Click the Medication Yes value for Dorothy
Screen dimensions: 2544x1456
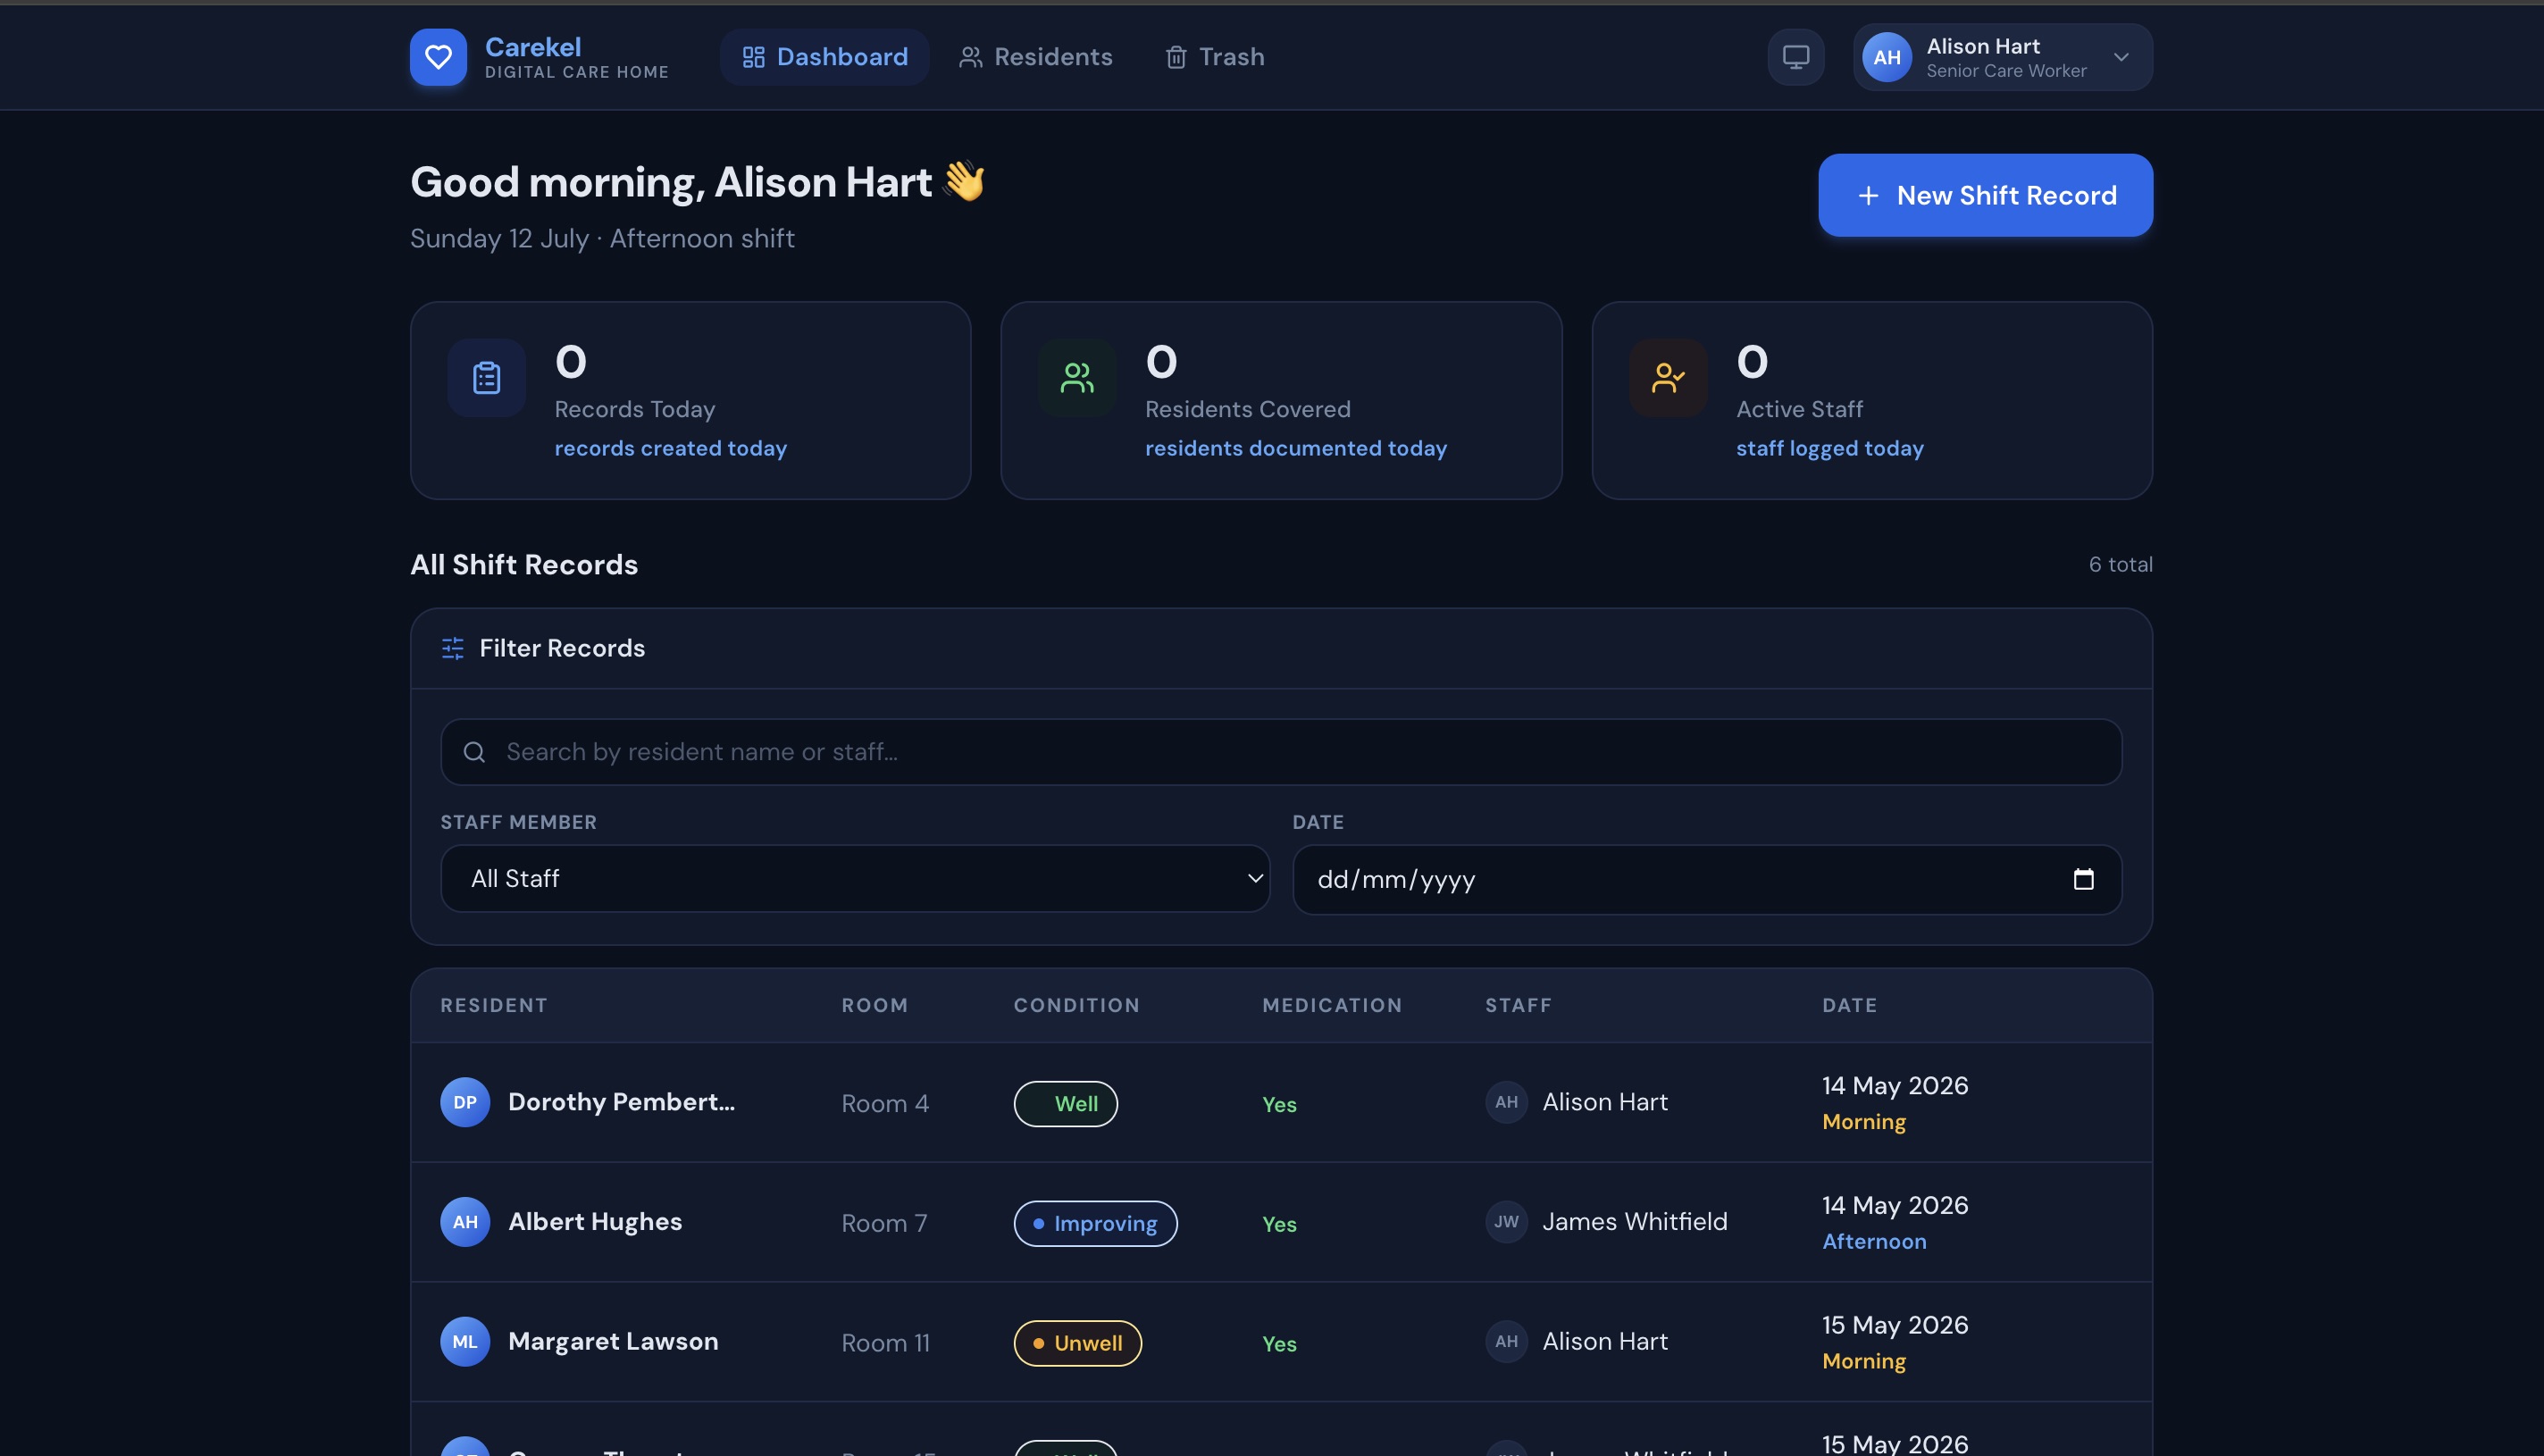1279,1105
